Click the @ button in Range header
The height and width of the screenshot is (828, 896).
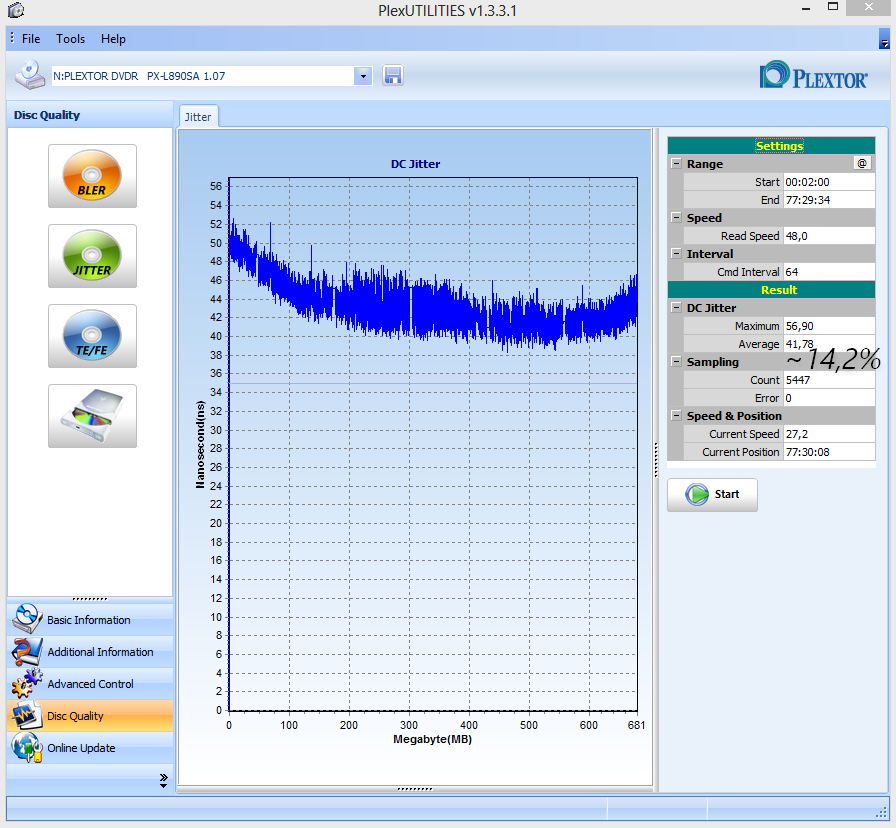(x=862, y=163)
